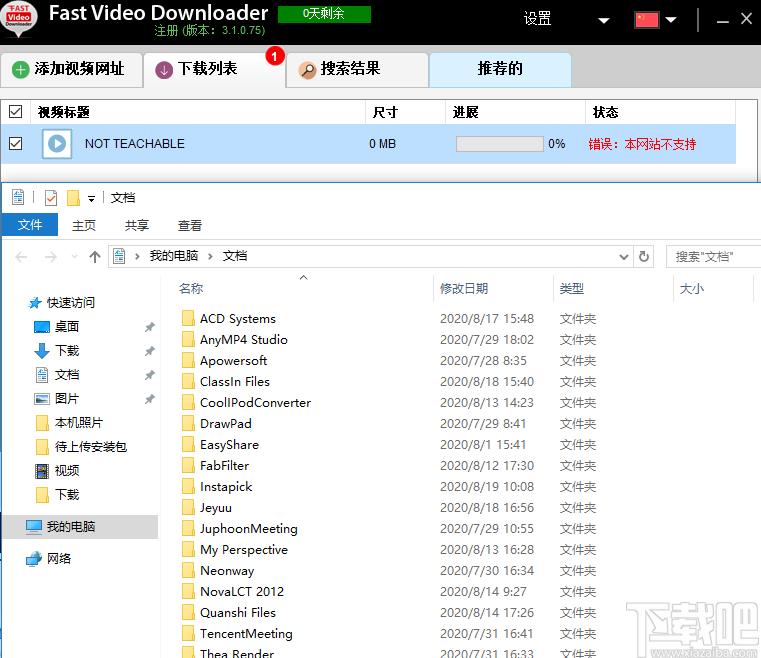This screenshot has width=761, height=658.
Task: Select the blue-arrow 下载 pinned quick access item
Action: [x=67, y=350]
